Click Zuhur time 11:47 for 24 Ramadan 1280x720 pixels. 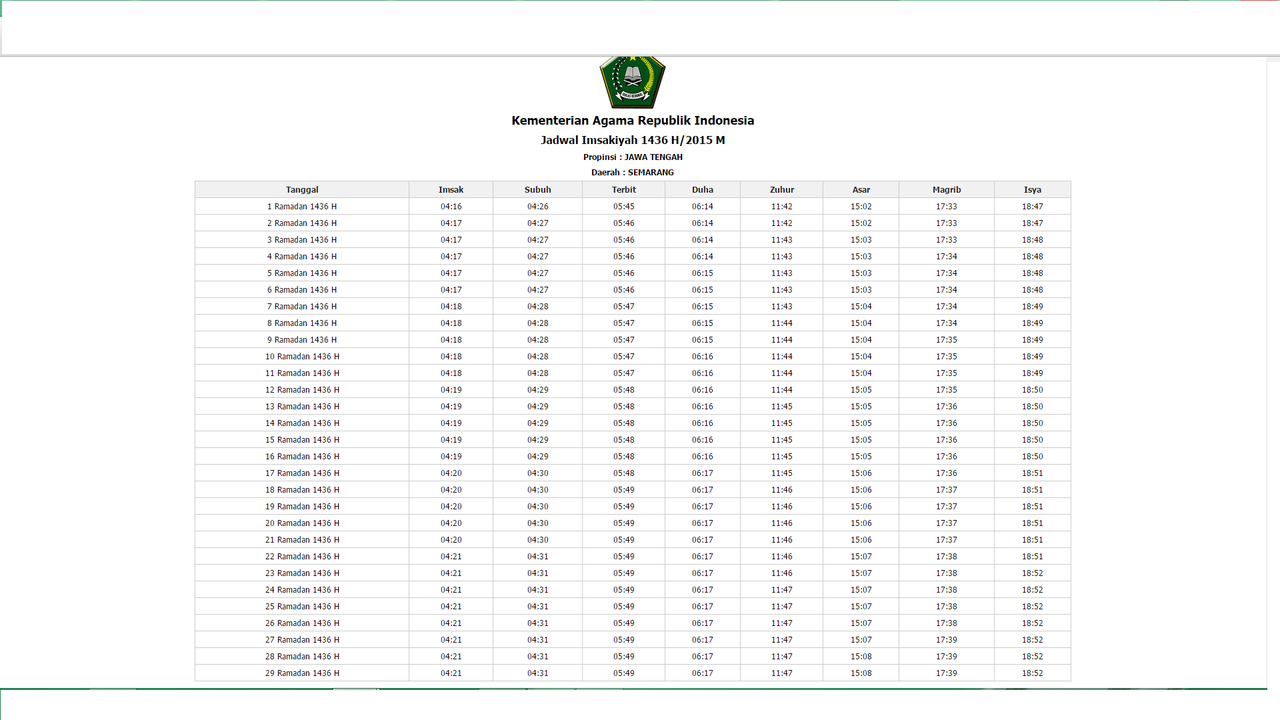[782, 590]
